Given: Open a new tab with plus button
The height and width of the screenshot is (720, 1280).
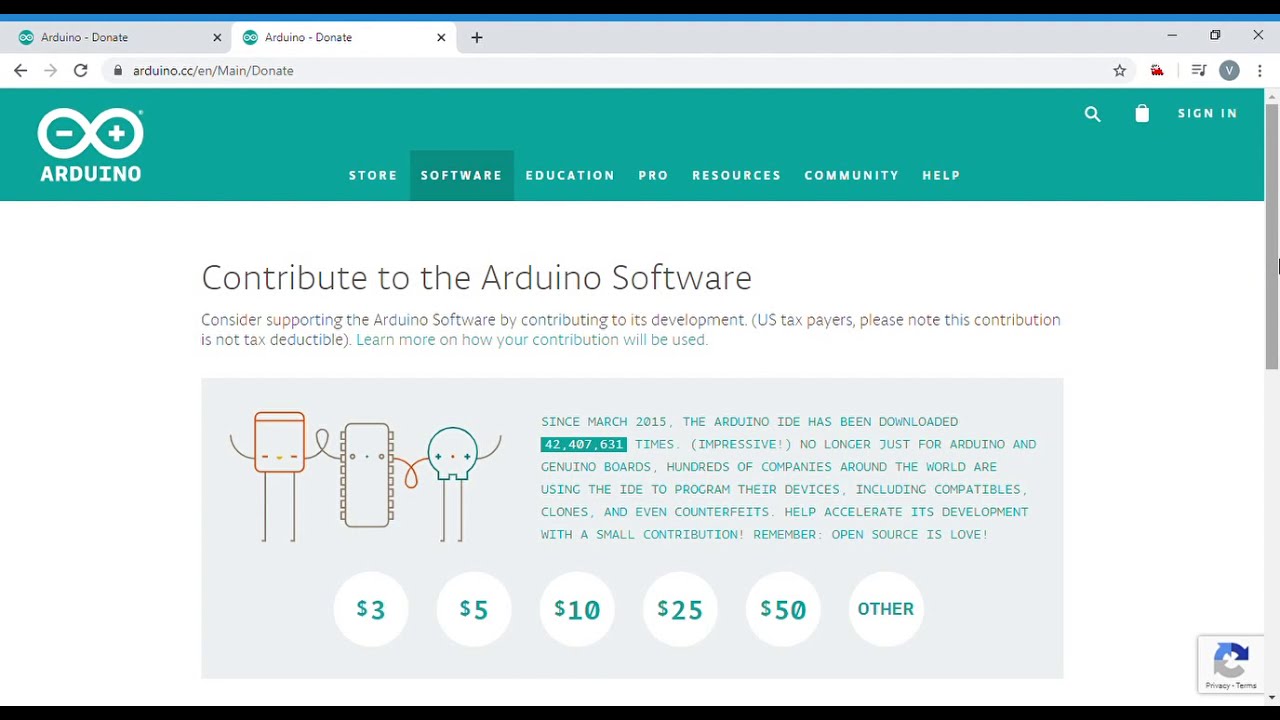Looking at the screenshot, I should pos(477,37).
